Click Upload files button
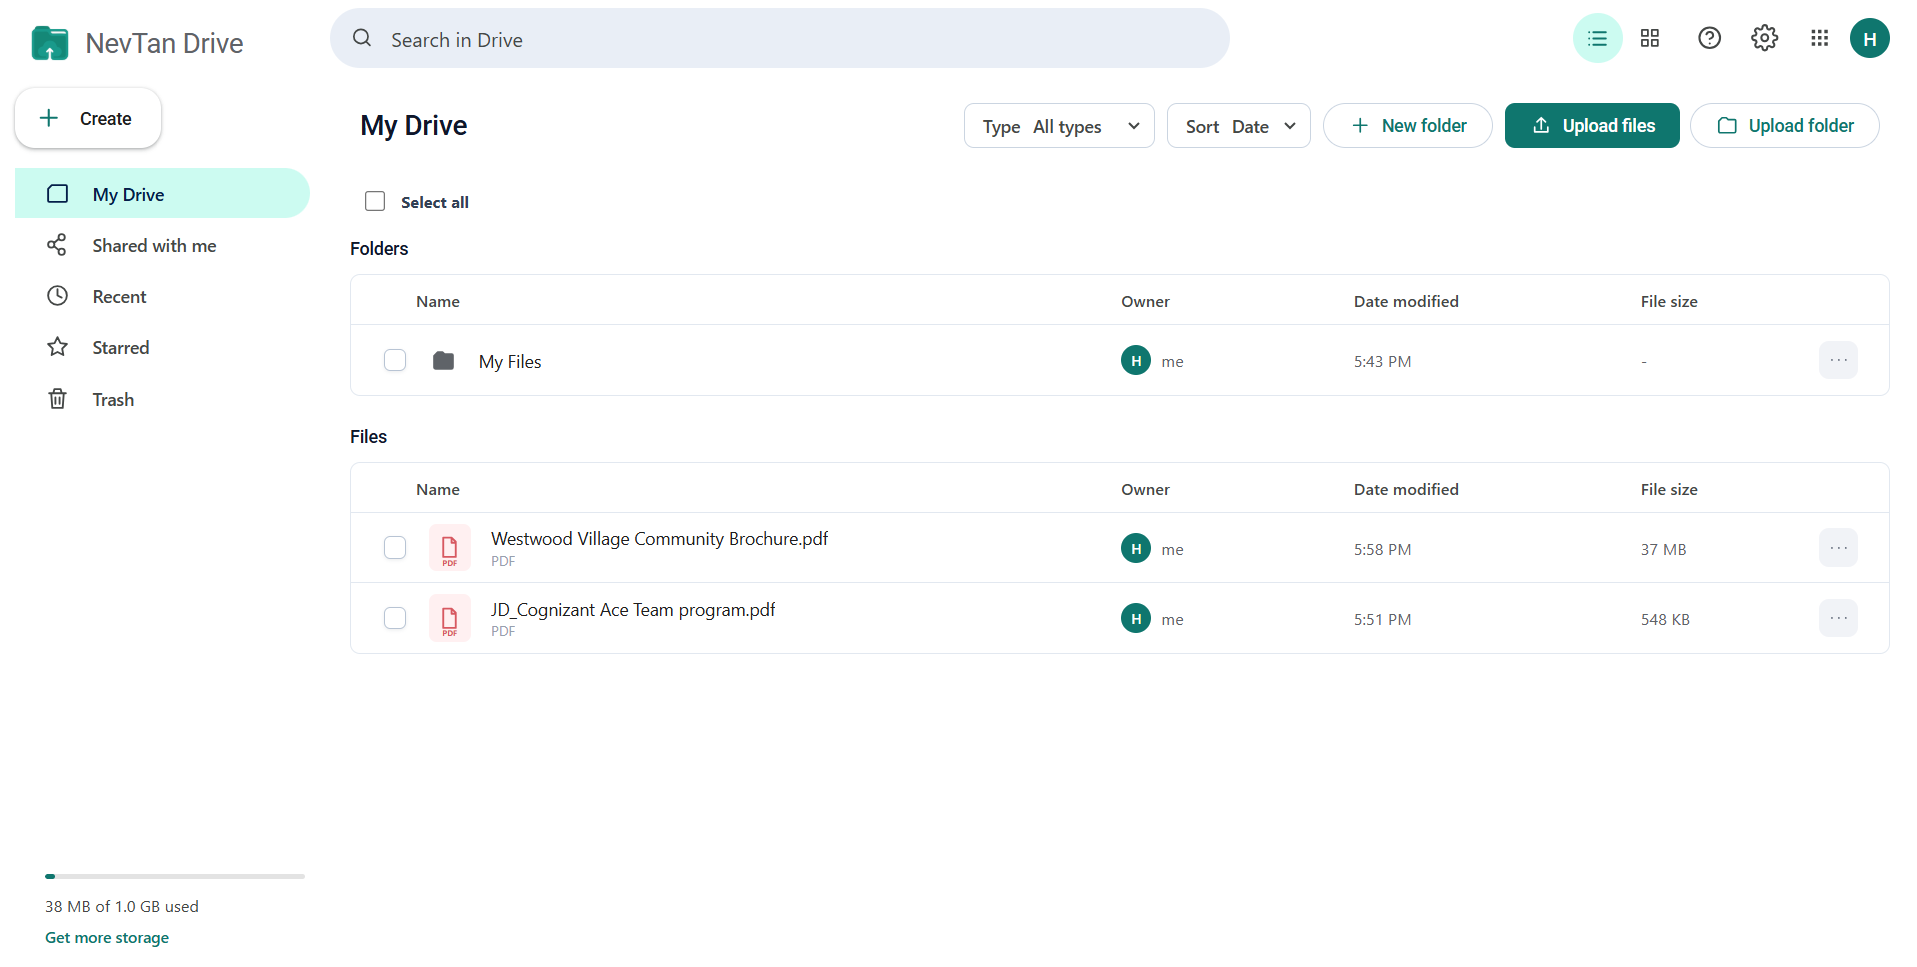1917x967 pixels. tap(1592, 126)
